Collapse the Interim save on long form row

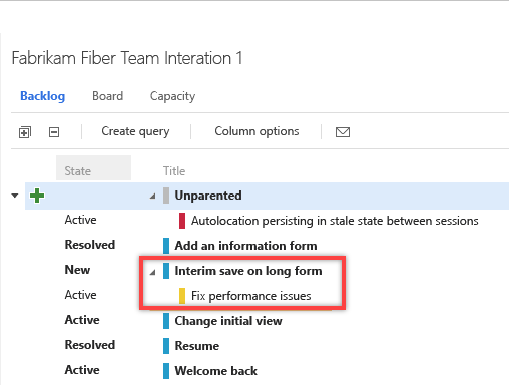pos(153,272)
